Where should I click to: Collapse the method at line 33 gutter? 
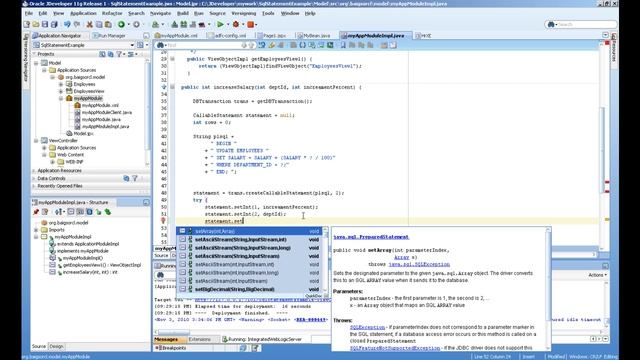(x=172, y=87)
